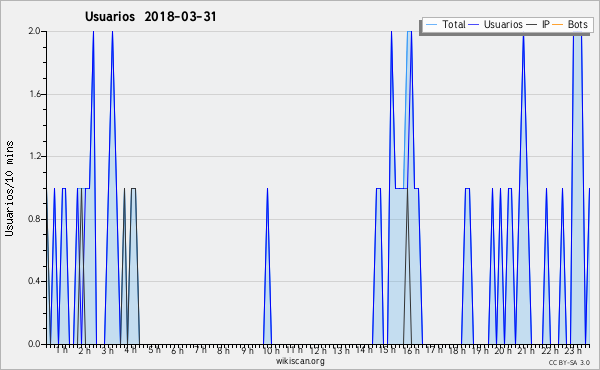Click the dark blue Usuarios legend line
The height and width of the screenshot is (370, 600).
[x=474, y=25]
